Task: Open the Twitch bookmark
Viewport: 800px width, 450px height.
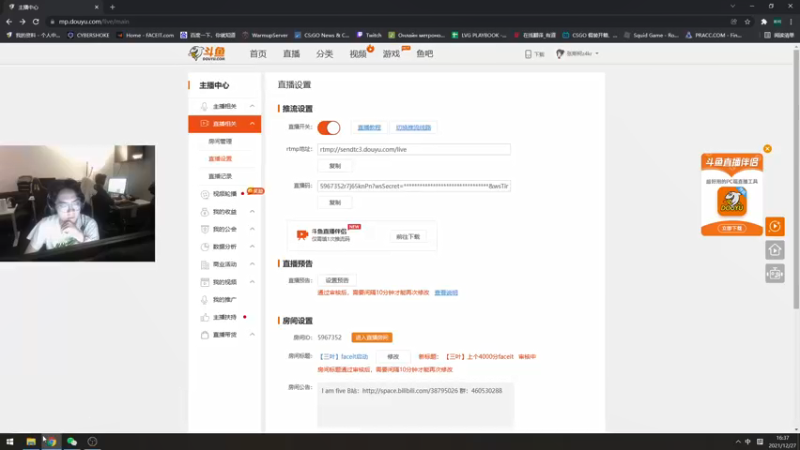Action: pos(369,35)
